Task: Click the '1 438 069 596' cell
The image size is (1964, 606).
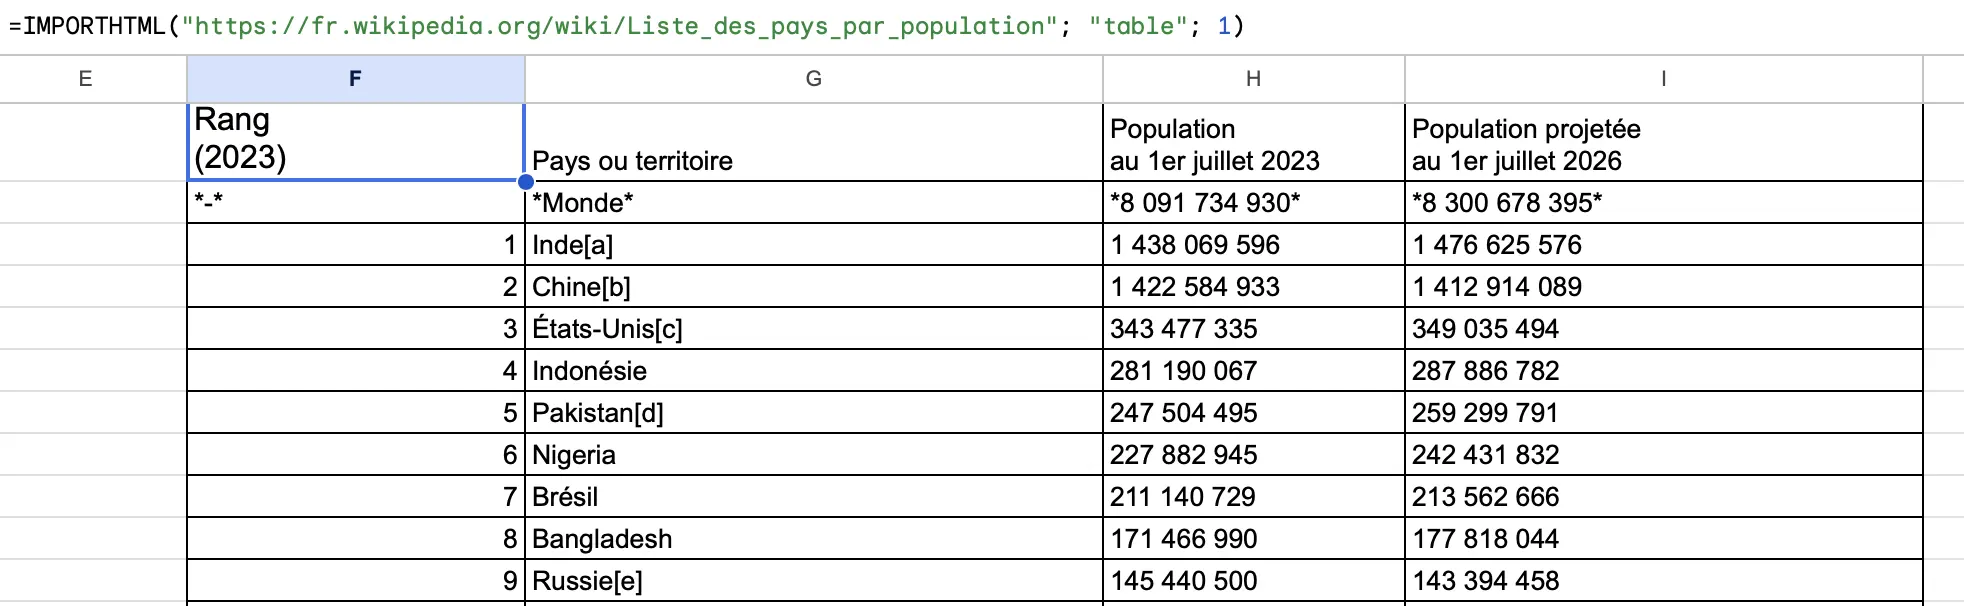Action: point(1254,244)
